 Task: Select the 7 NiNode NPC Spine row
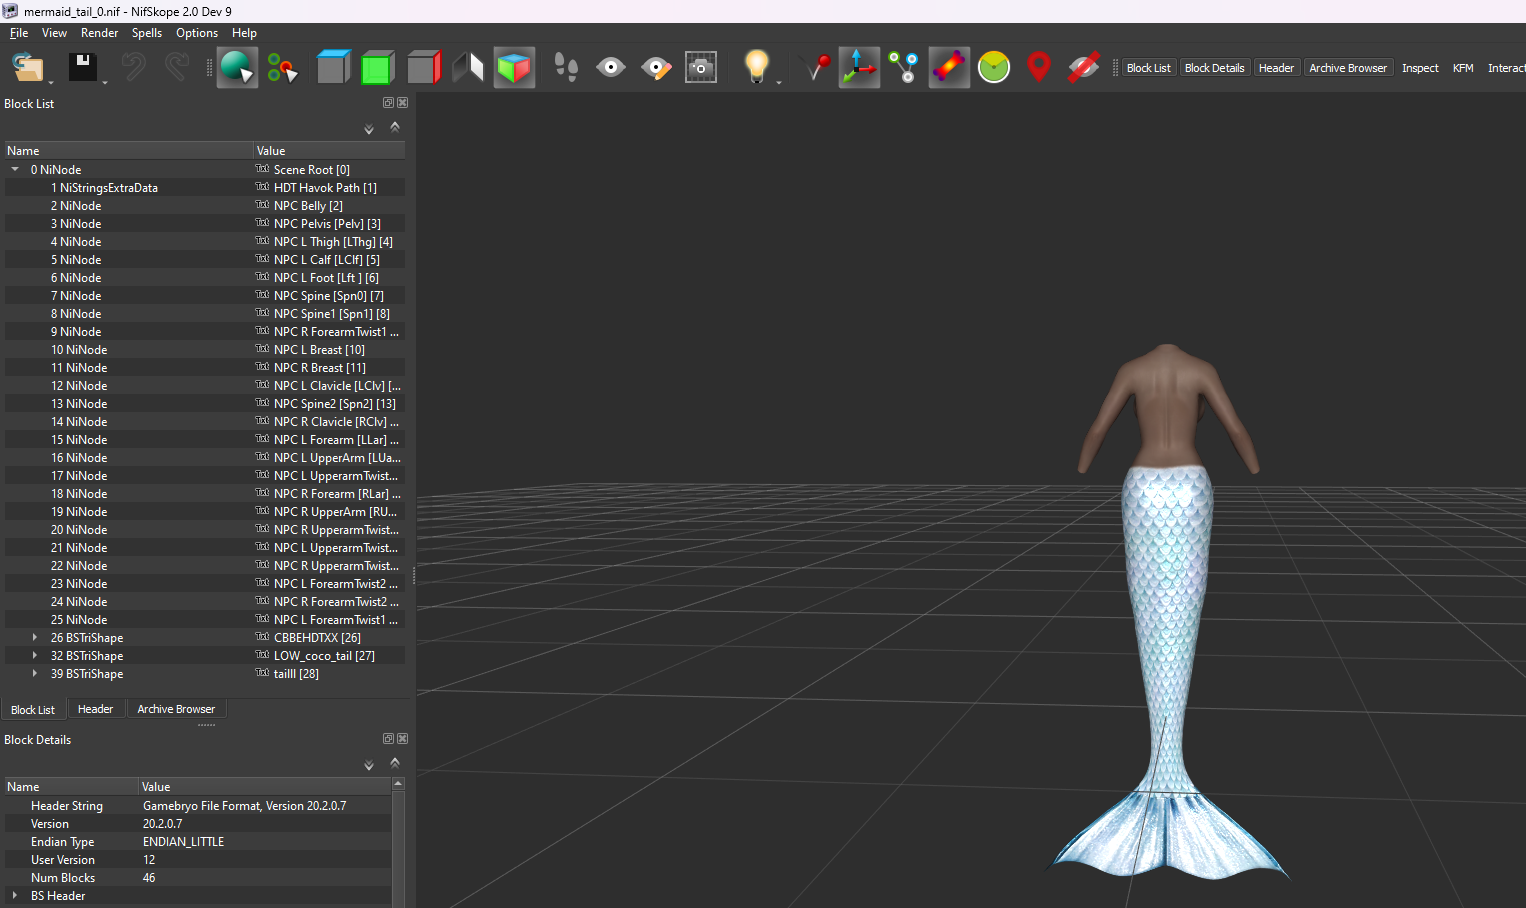click(204, 296)
